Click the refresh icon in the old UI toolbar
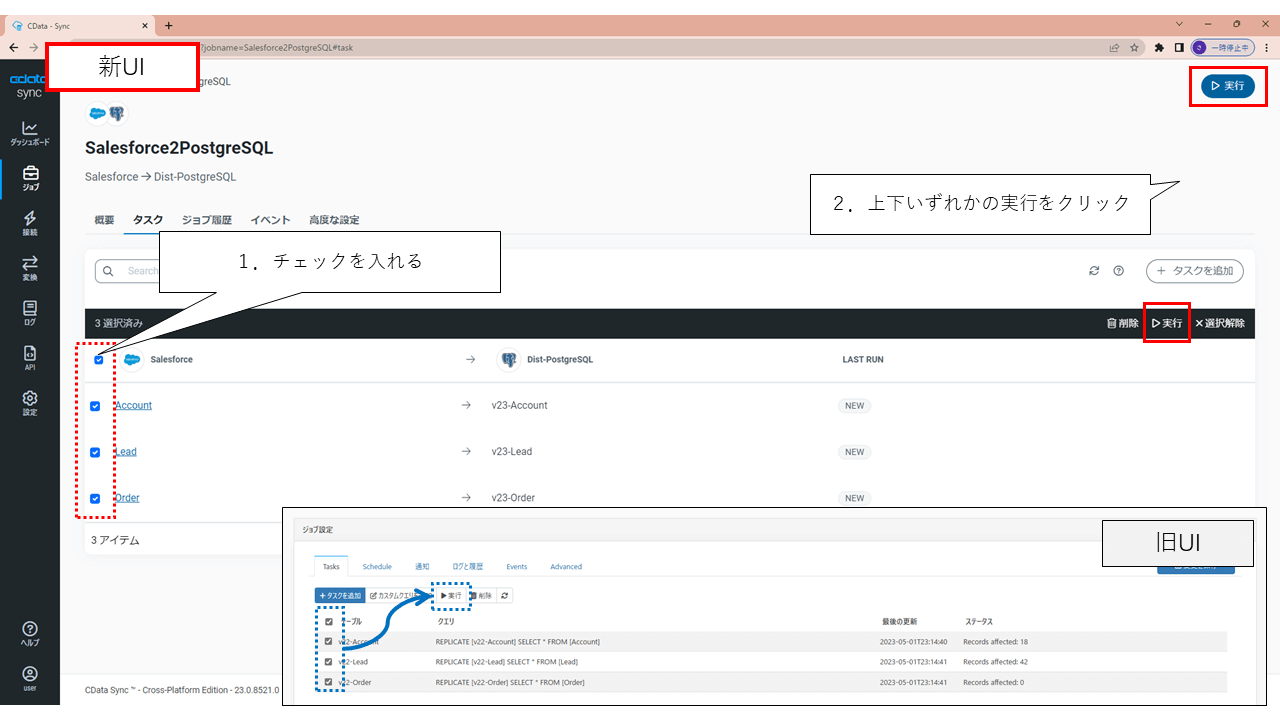This screenshot has height=720, width=1280. [x=505, y=596]
